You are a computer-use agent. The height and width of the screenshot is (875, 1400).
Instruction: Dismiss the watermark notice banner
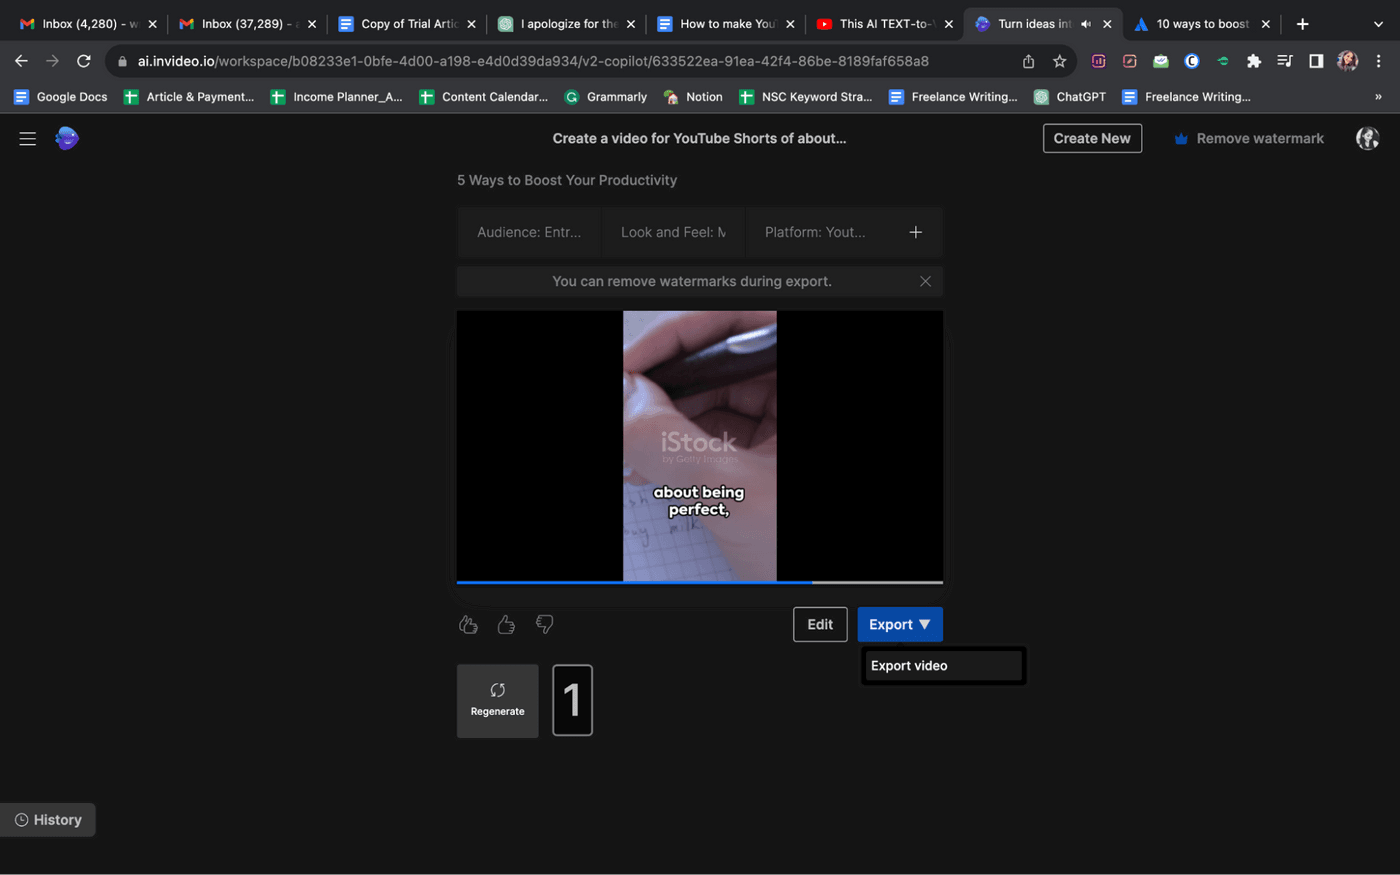tap(925, 281)
